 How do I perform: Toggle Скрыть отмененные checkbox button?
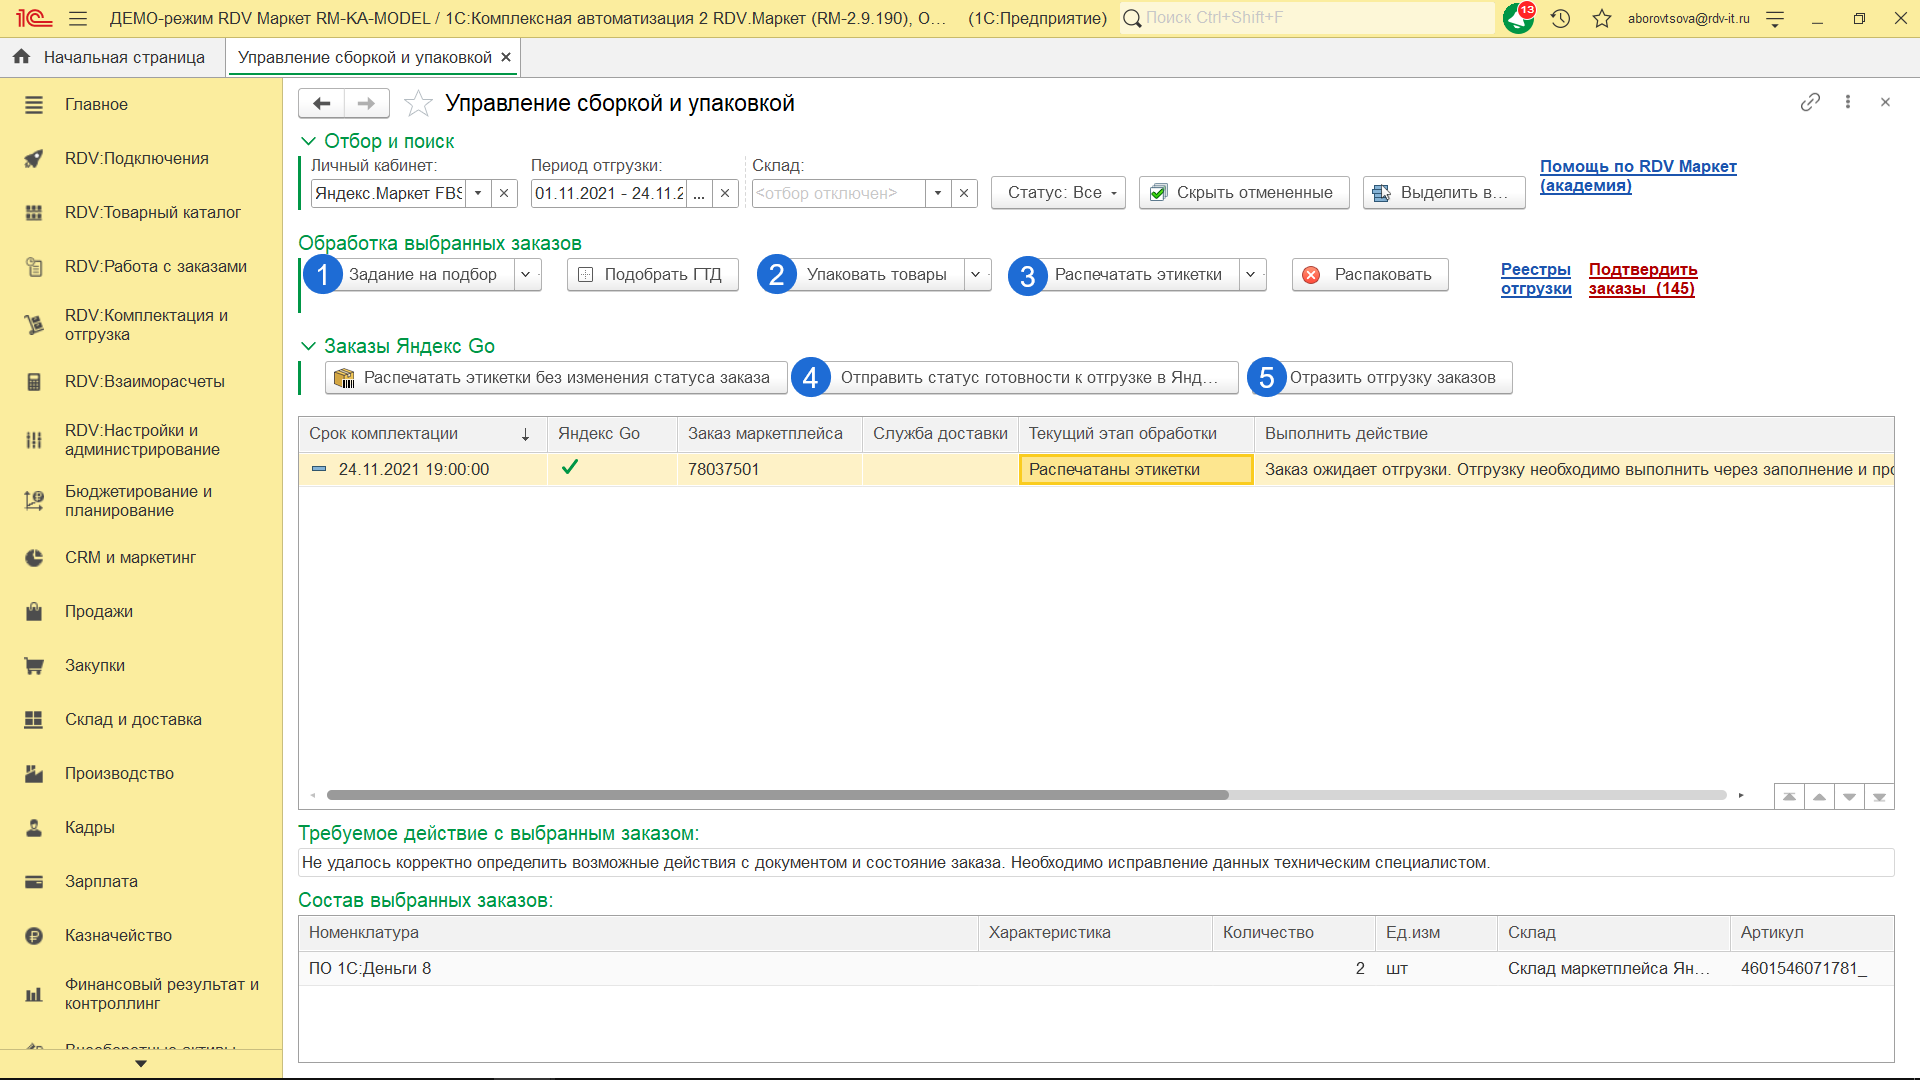(x=1244, y=192)
